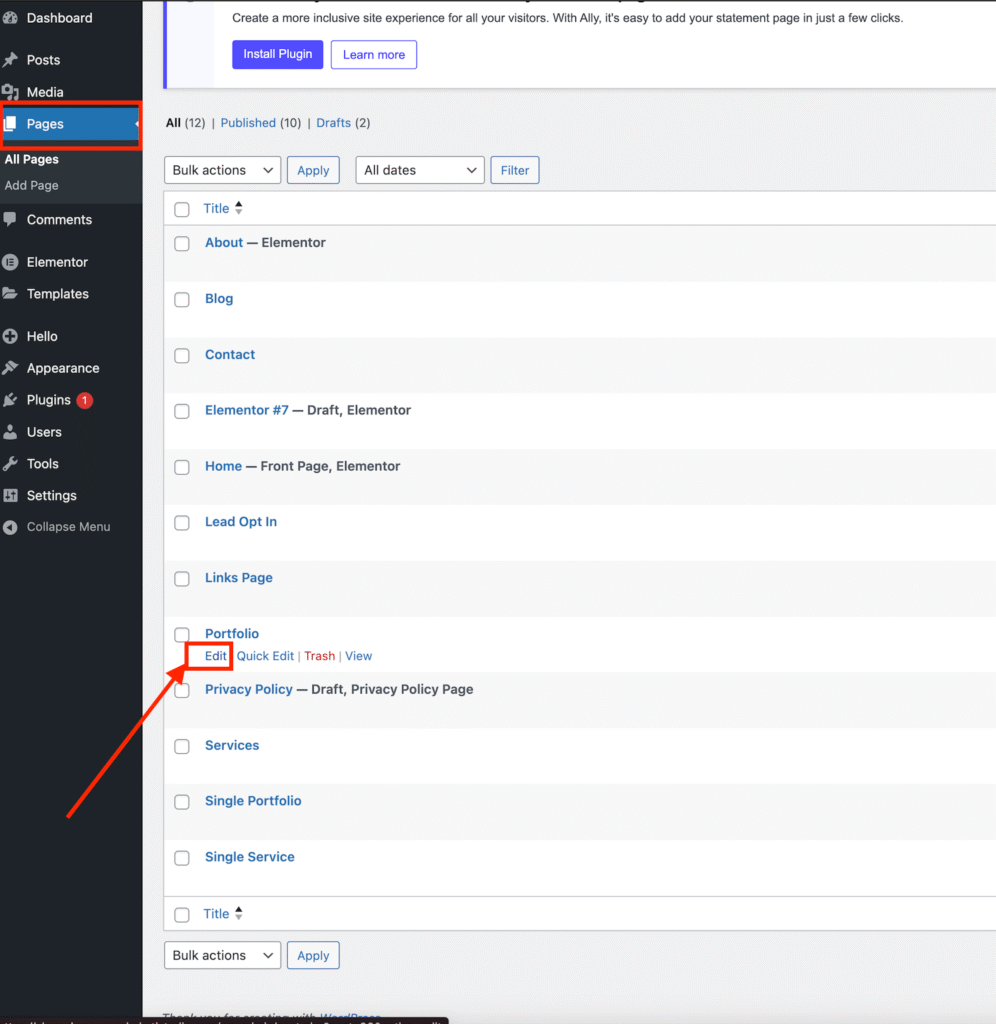
Task: Check the box next to About page
Action: [182, 243]
